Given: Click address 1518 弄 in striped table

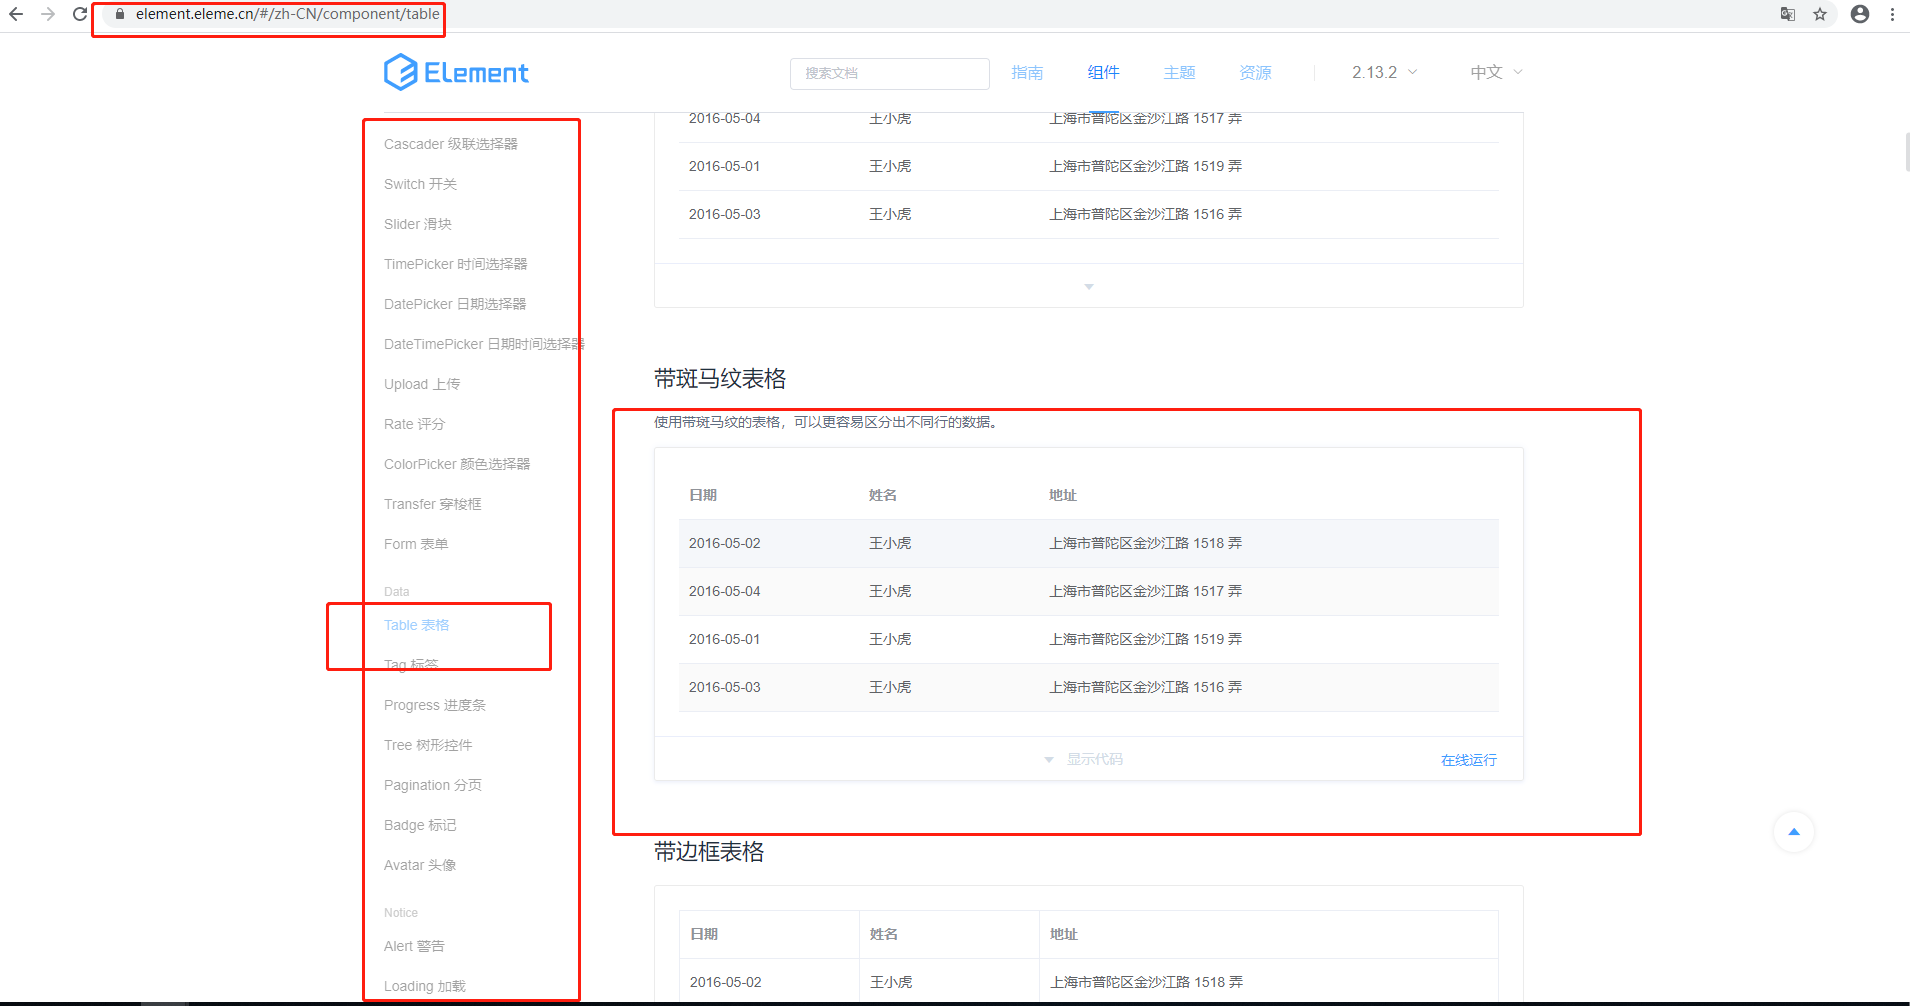Looking at the screenshot, I should 1146,543.
